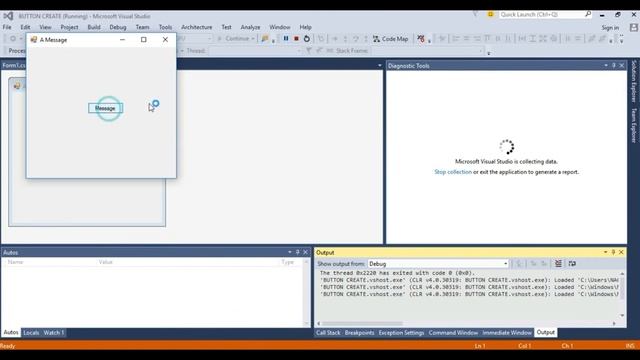The width and height of the screenshot is (640, 360).
Task: Click the Name column header in Autos
Action: [15, 262]
